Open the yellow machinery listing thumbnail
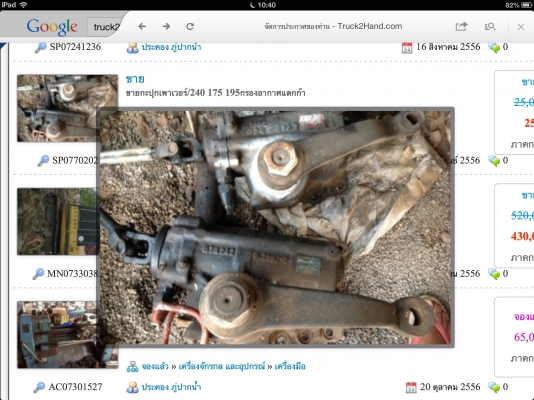Viewport: 534px width, 400px height. [57, 221]
